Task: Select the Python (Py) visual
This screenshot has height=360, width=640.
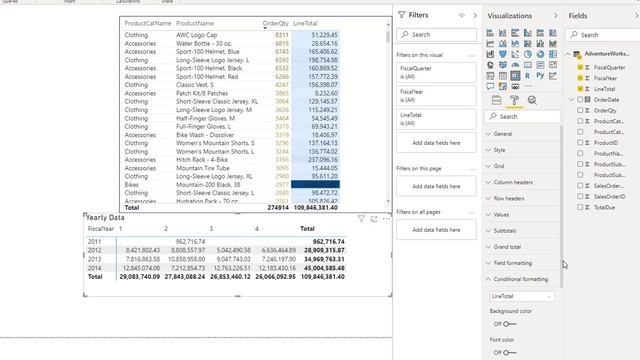Action: (x=540, y=76)
